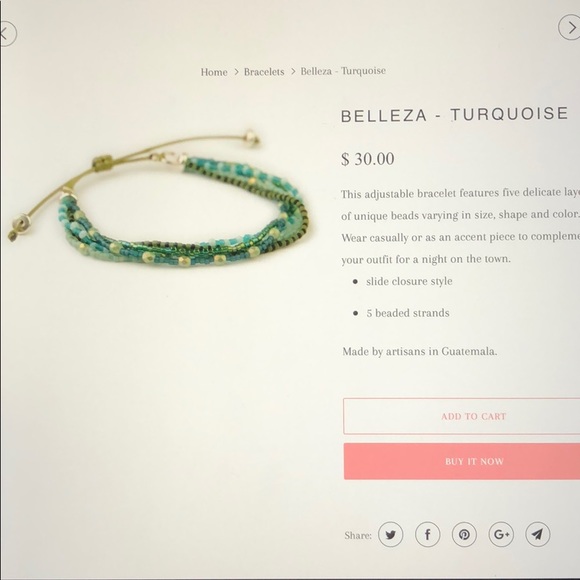Go to previous product arrow

(7, 34)
